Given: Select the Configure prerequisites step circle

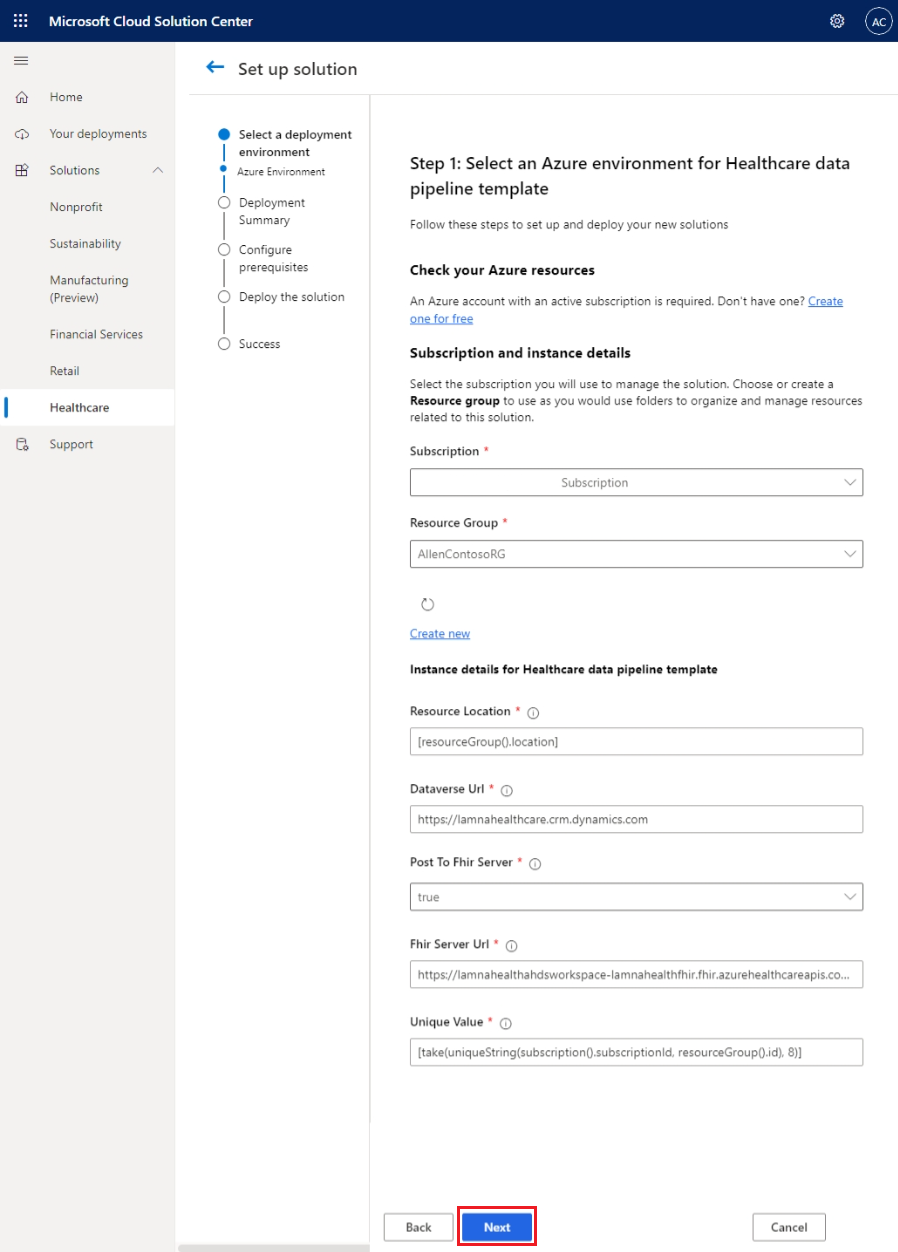Looking at the screenshot, I should 222,249.
